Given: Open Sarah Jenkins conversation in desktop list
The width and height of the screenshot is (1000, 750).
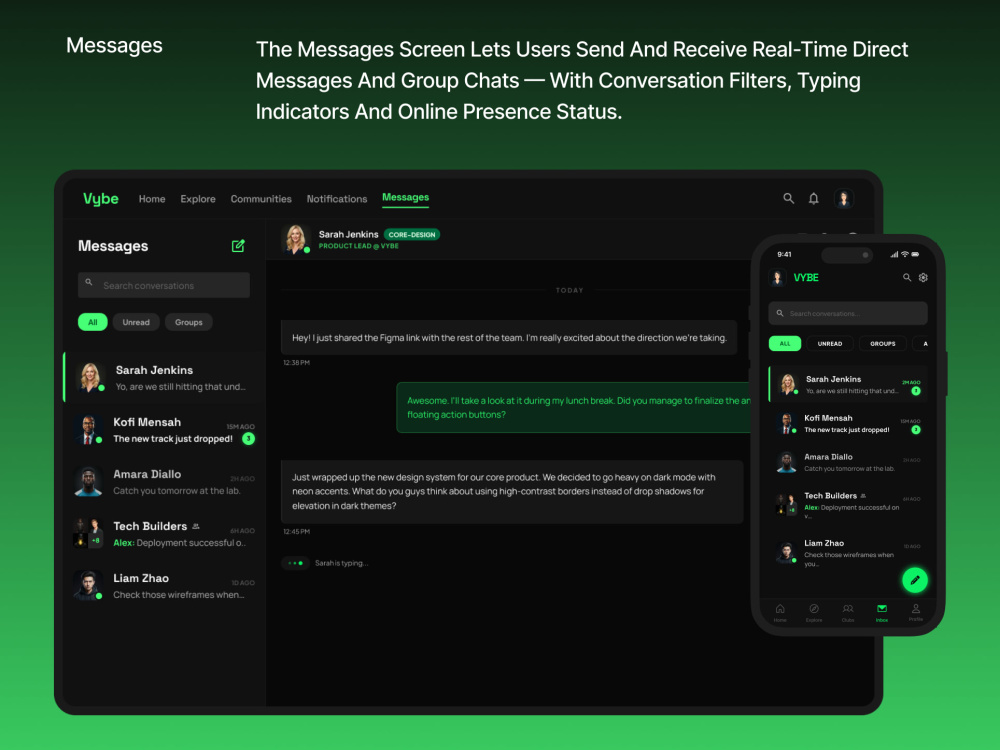Looking at the screenshot, I should [x=164, y=378].
